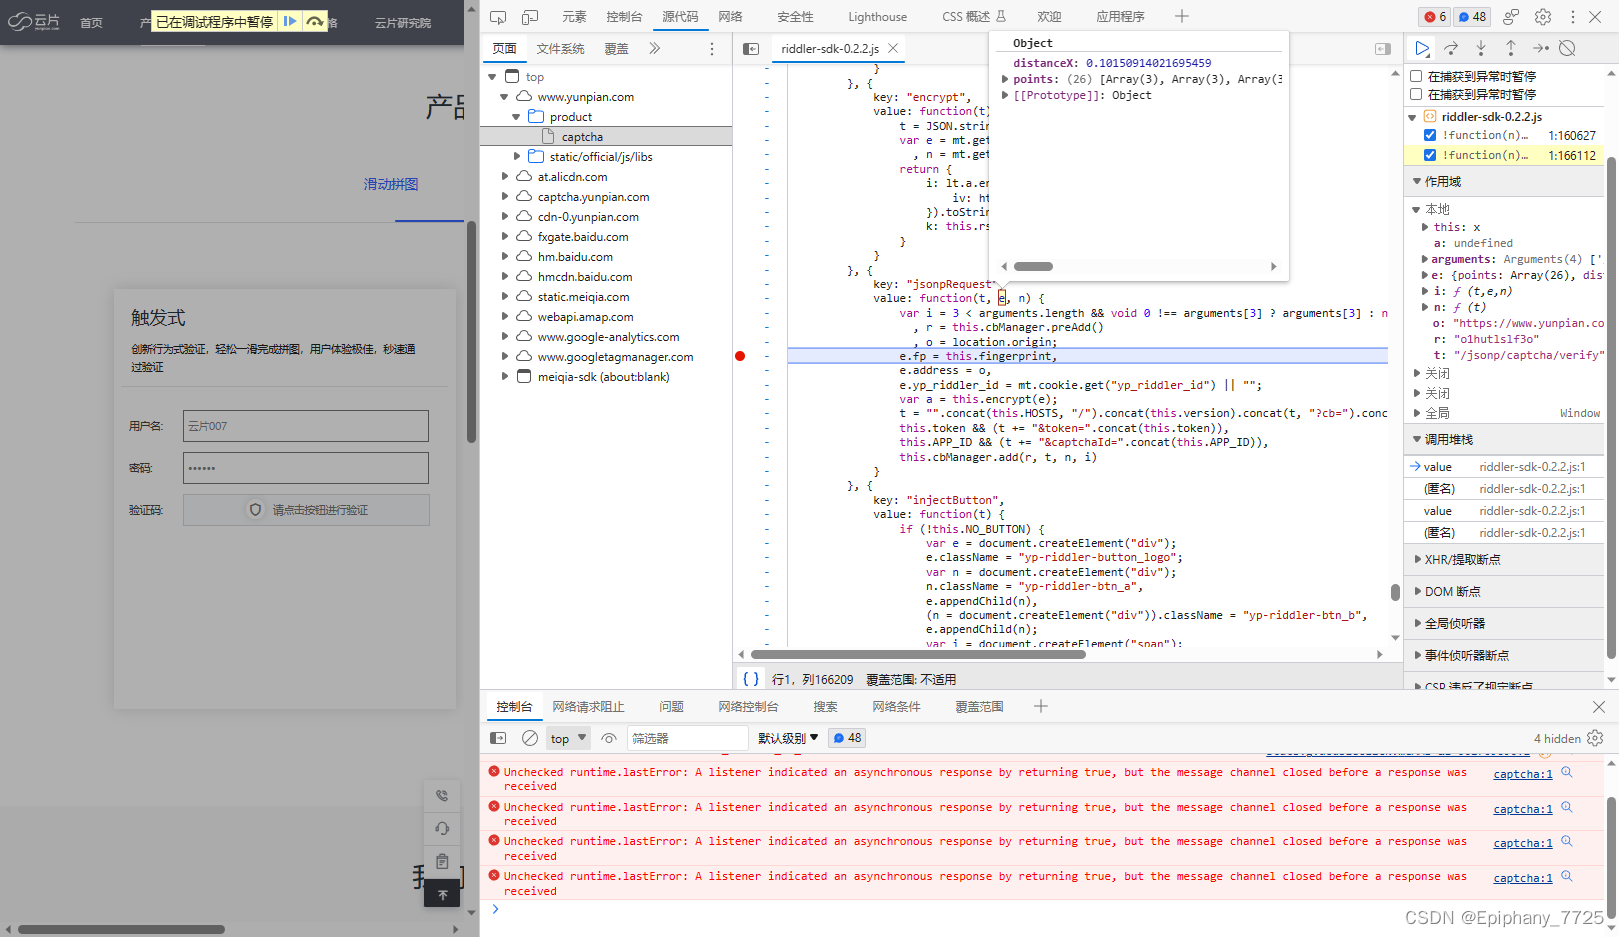Clear the console output
The image size is (1619, 937).
coord(530,738)
